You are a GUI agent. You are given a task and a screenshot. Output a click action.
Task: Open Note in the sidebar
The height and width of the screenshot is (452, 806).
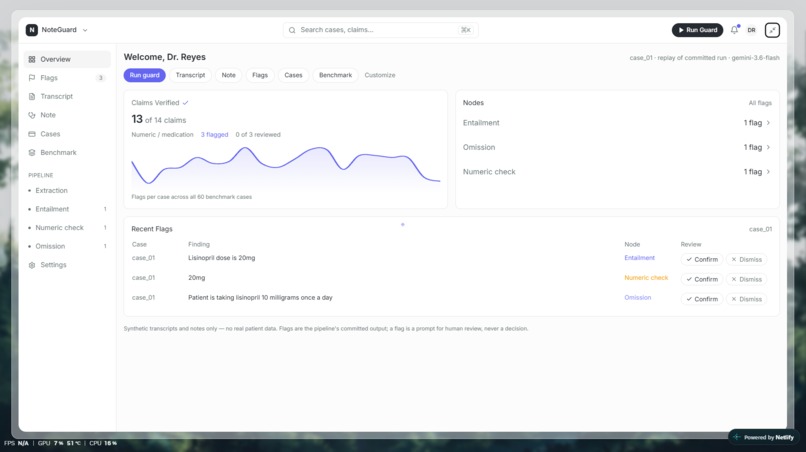pos(67,115)
